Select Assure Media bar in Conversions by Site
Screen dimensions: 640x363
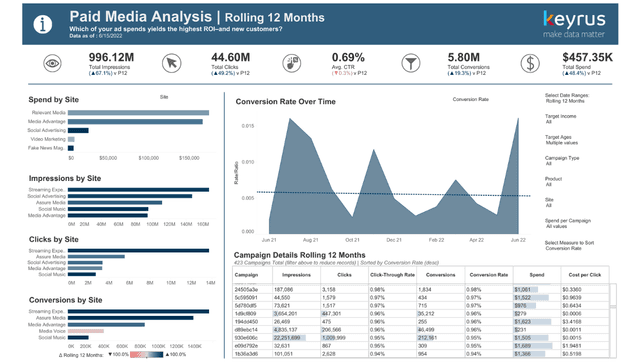(x=131, y=318)
